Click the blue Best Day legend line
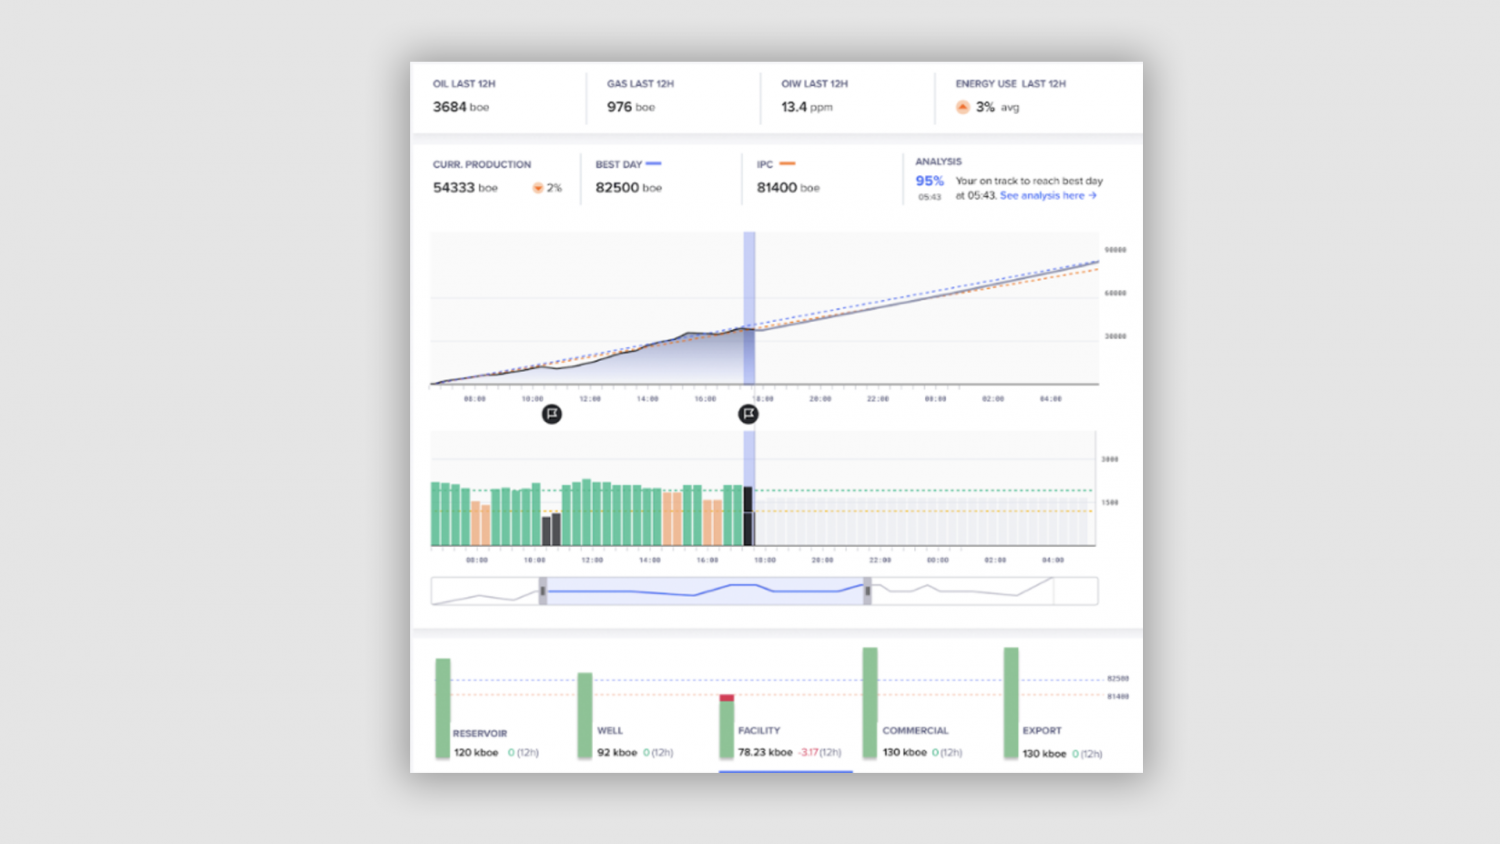 653,164
